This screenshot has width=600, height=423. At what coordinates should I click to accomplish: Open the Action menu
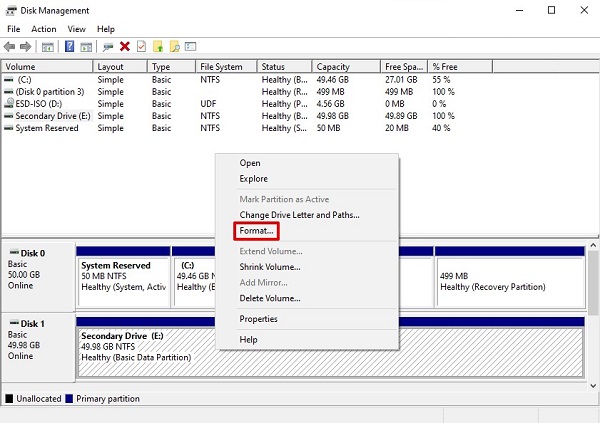(44, 29)
